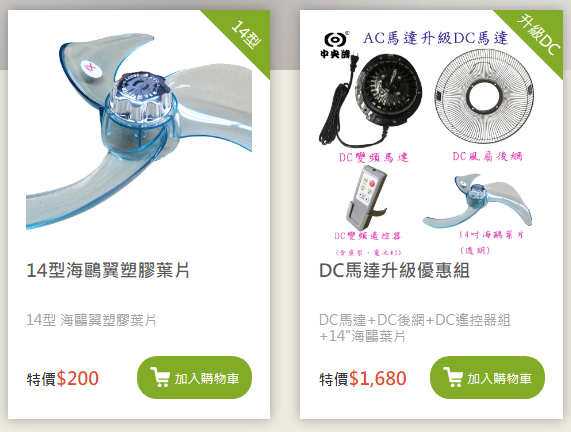The height and width of the screenshot is (432, 571).
Task: Click the cart icon on the $200 item button
Action: pyautogui.click(x=160, y=377)
